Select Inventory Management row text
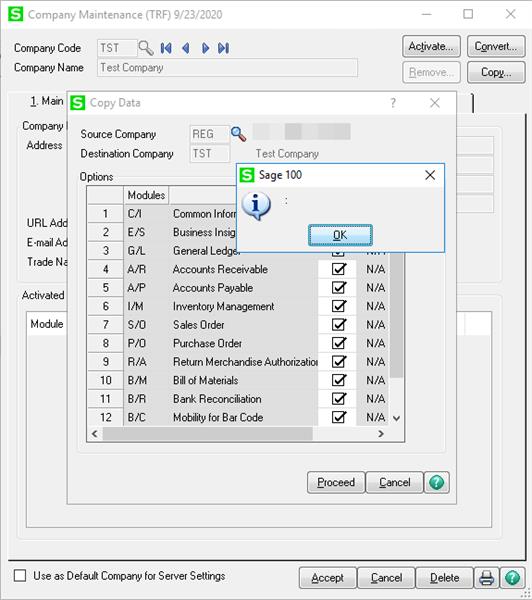The height and width of the screenshot is (600, 532). 224,306
